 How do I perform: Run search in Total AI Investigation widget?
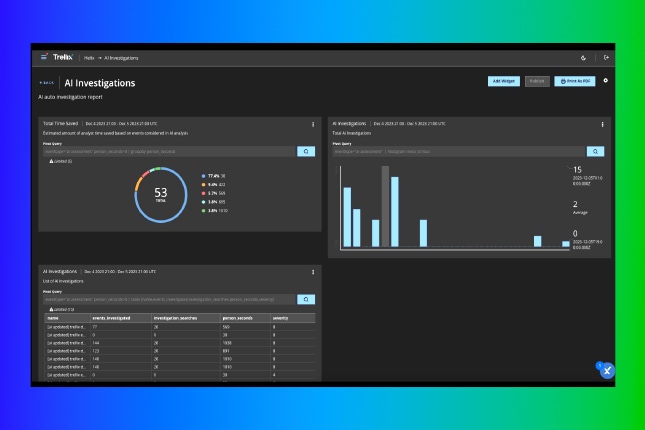click(x=595, y=151)
